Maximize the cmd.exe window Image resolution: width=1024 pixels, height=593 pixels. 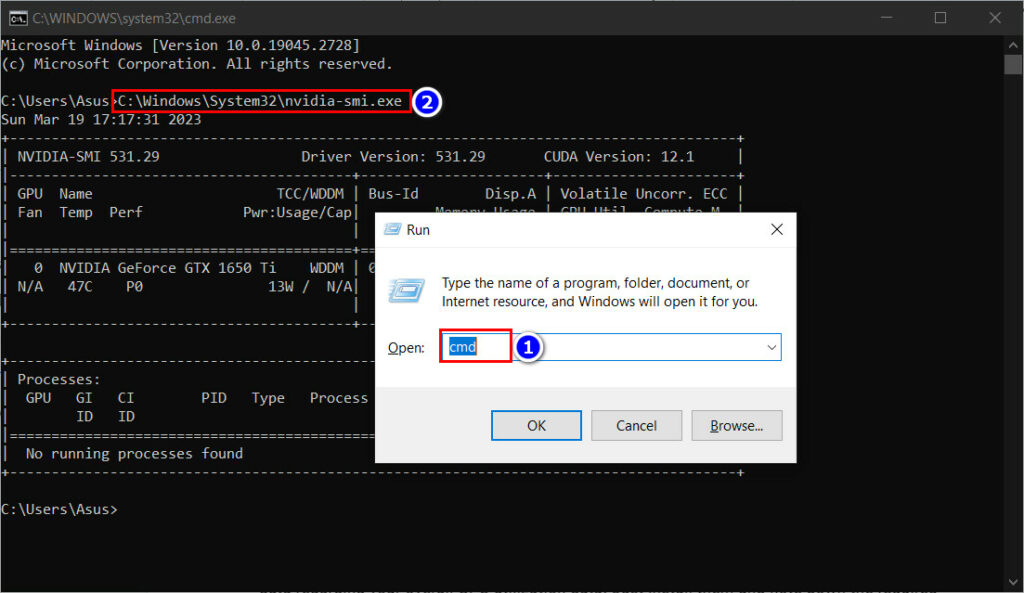click(940, 18)
